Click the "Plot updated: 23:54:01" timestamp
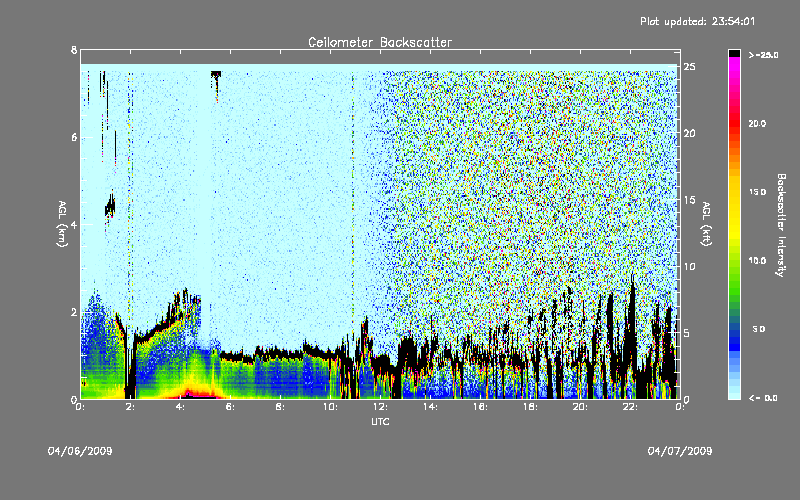The image size is (800, 500). click(697, 21)
